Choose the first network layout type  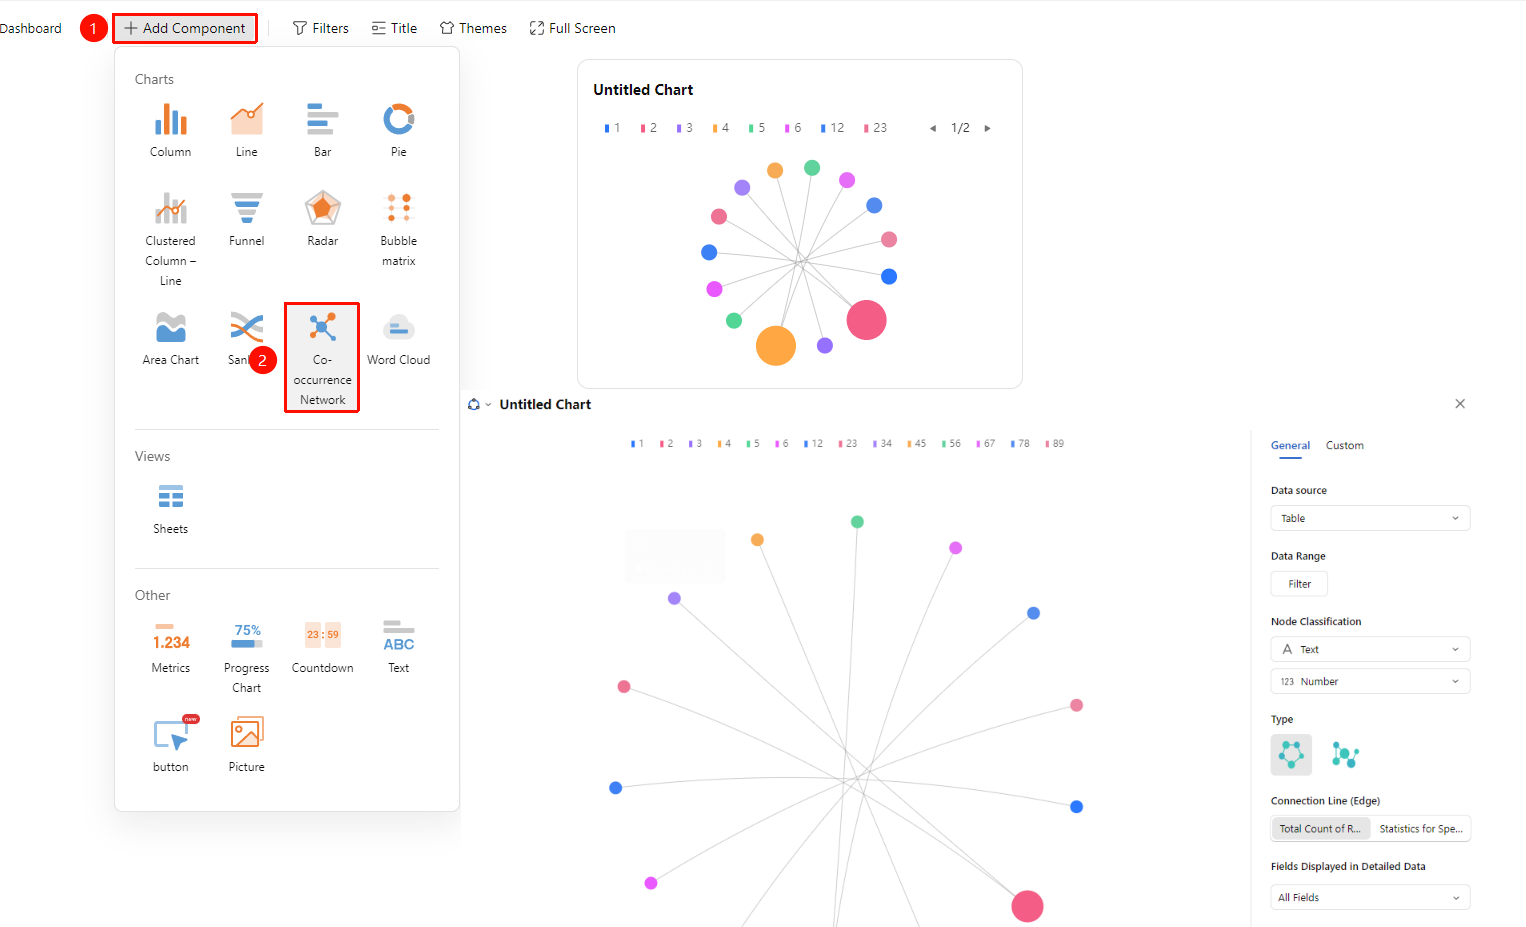(1291, 755)
